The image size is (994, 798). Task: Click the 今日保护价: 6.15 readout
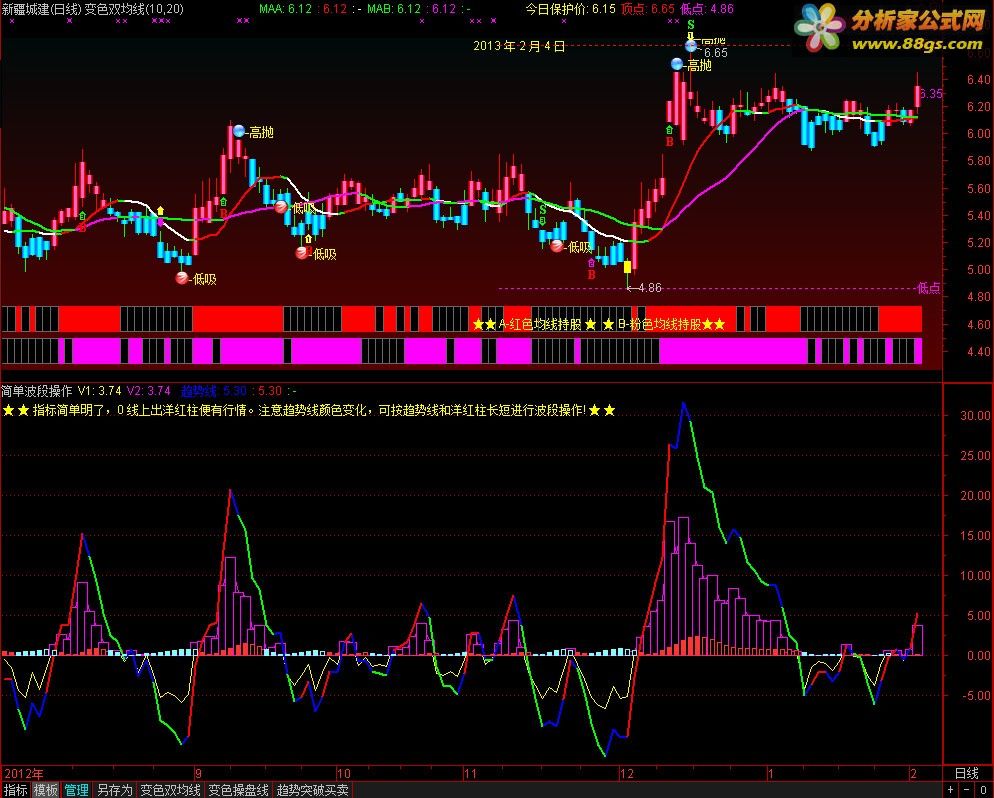tap(571, 9)
